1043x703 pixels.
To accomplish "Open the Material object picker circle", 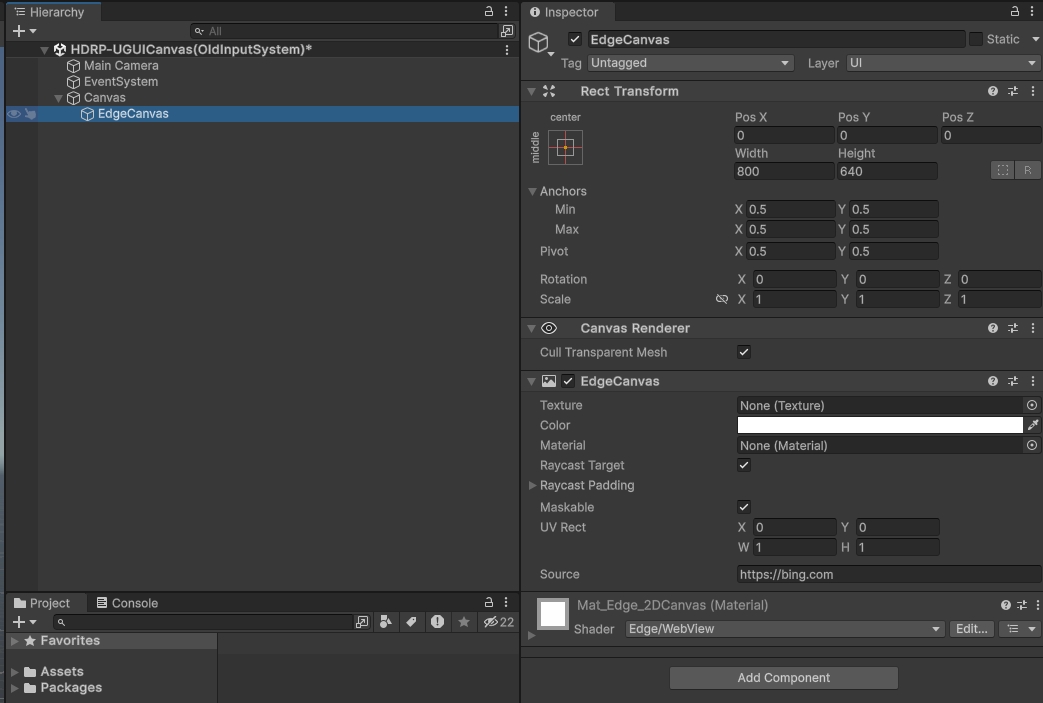I will point(1030,445).
